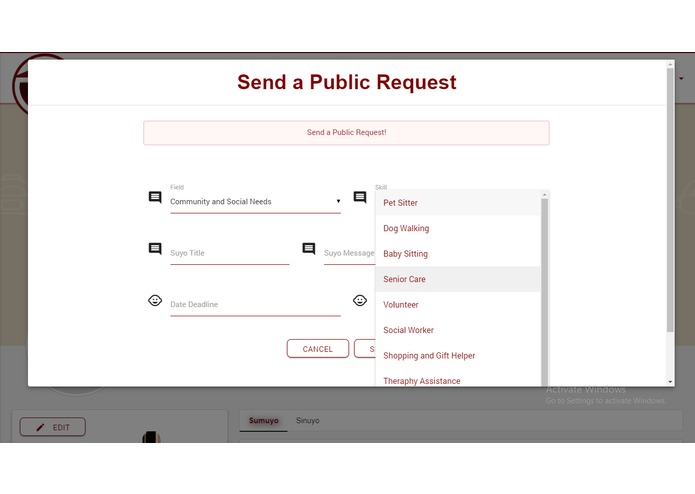Screen dimensions: 695x494
Task: Click the comment icon beside Suyo Title
Action: click(155, 249)
